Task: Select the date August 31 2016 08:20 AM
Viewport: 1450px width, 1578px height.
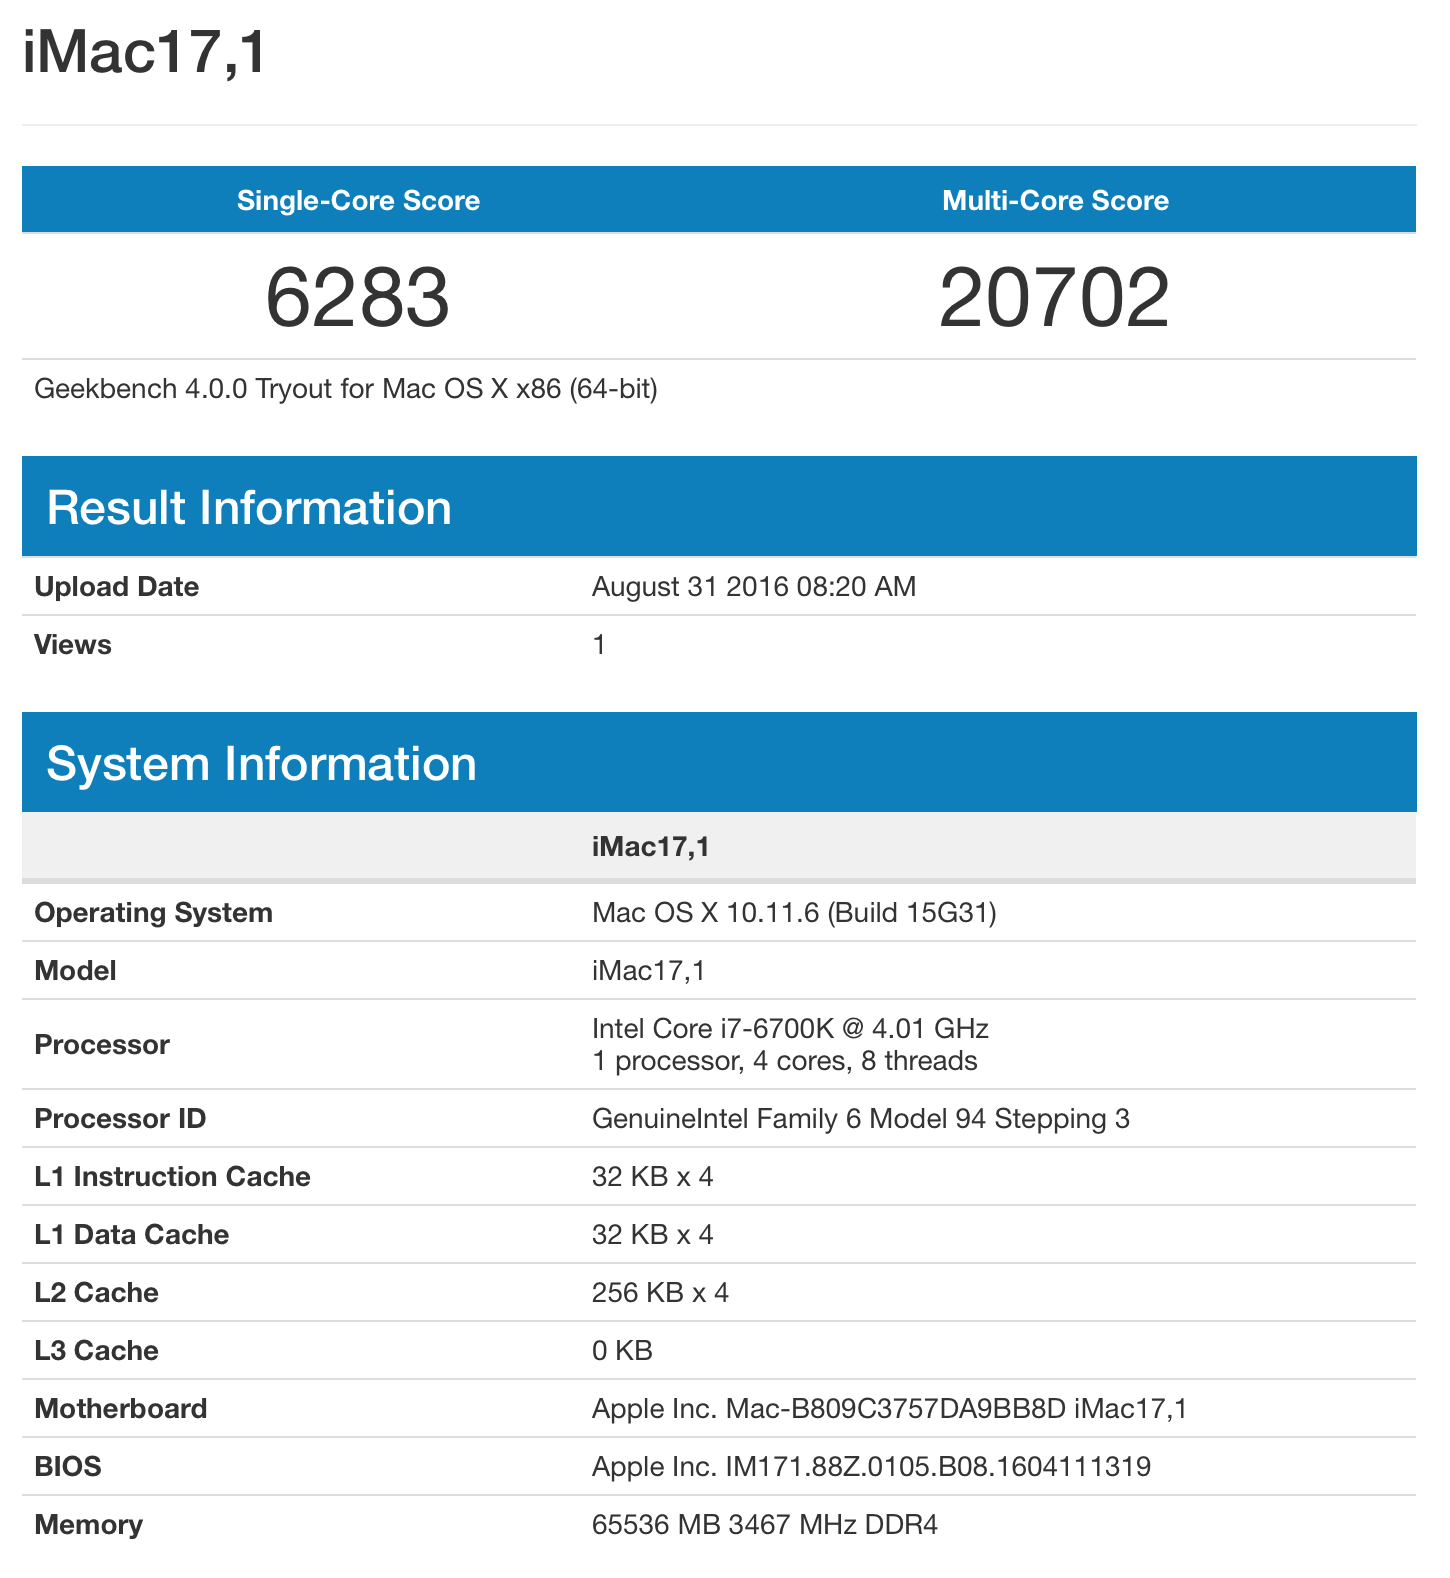Action: pos(754,586)
